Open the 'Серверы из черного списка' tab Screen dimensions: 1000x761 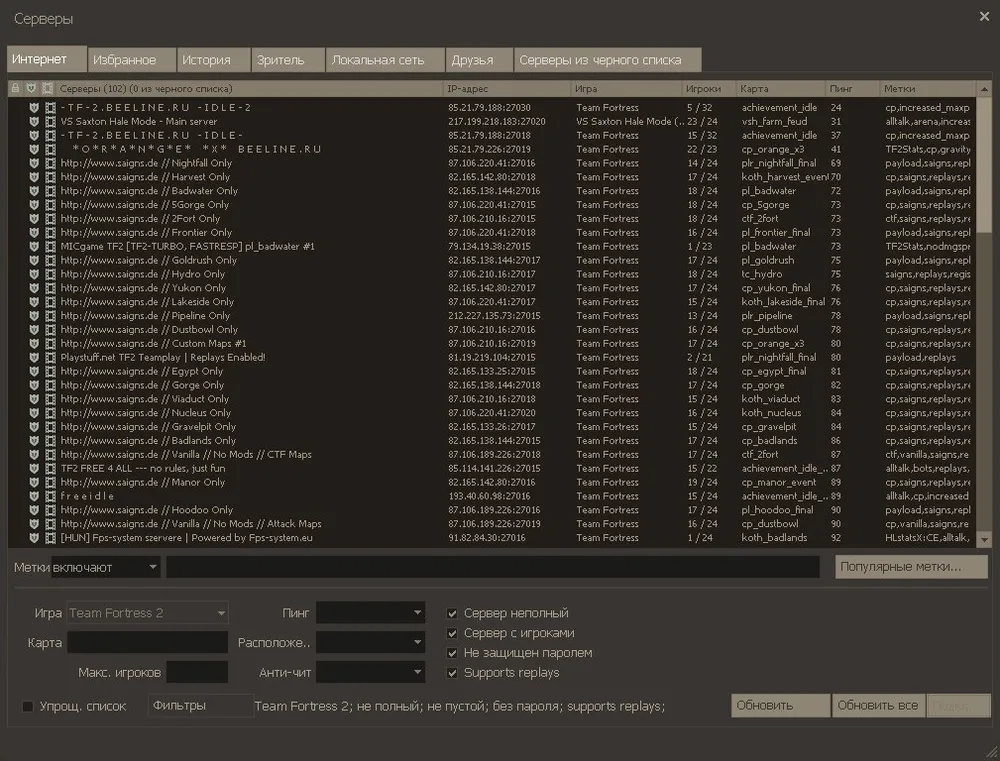pyautogui.click(x=606, y=60)
